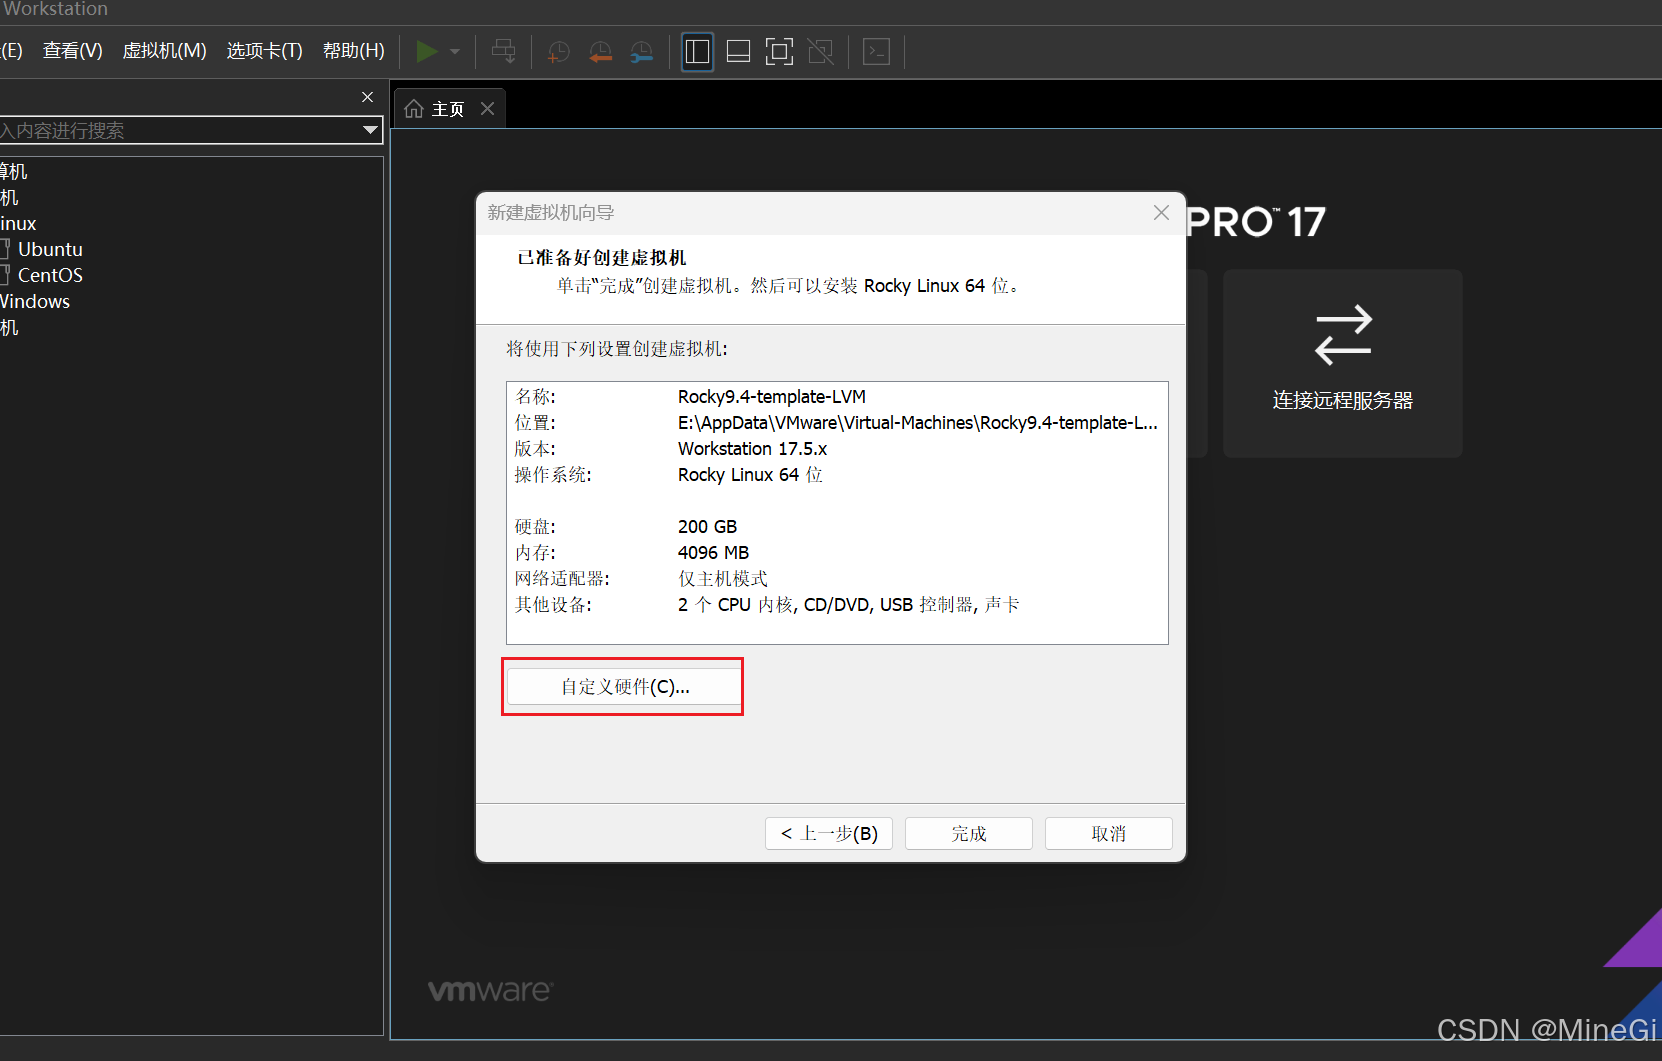
Task: Click the 取消 cancel button
Action: tap(1108, 833)
